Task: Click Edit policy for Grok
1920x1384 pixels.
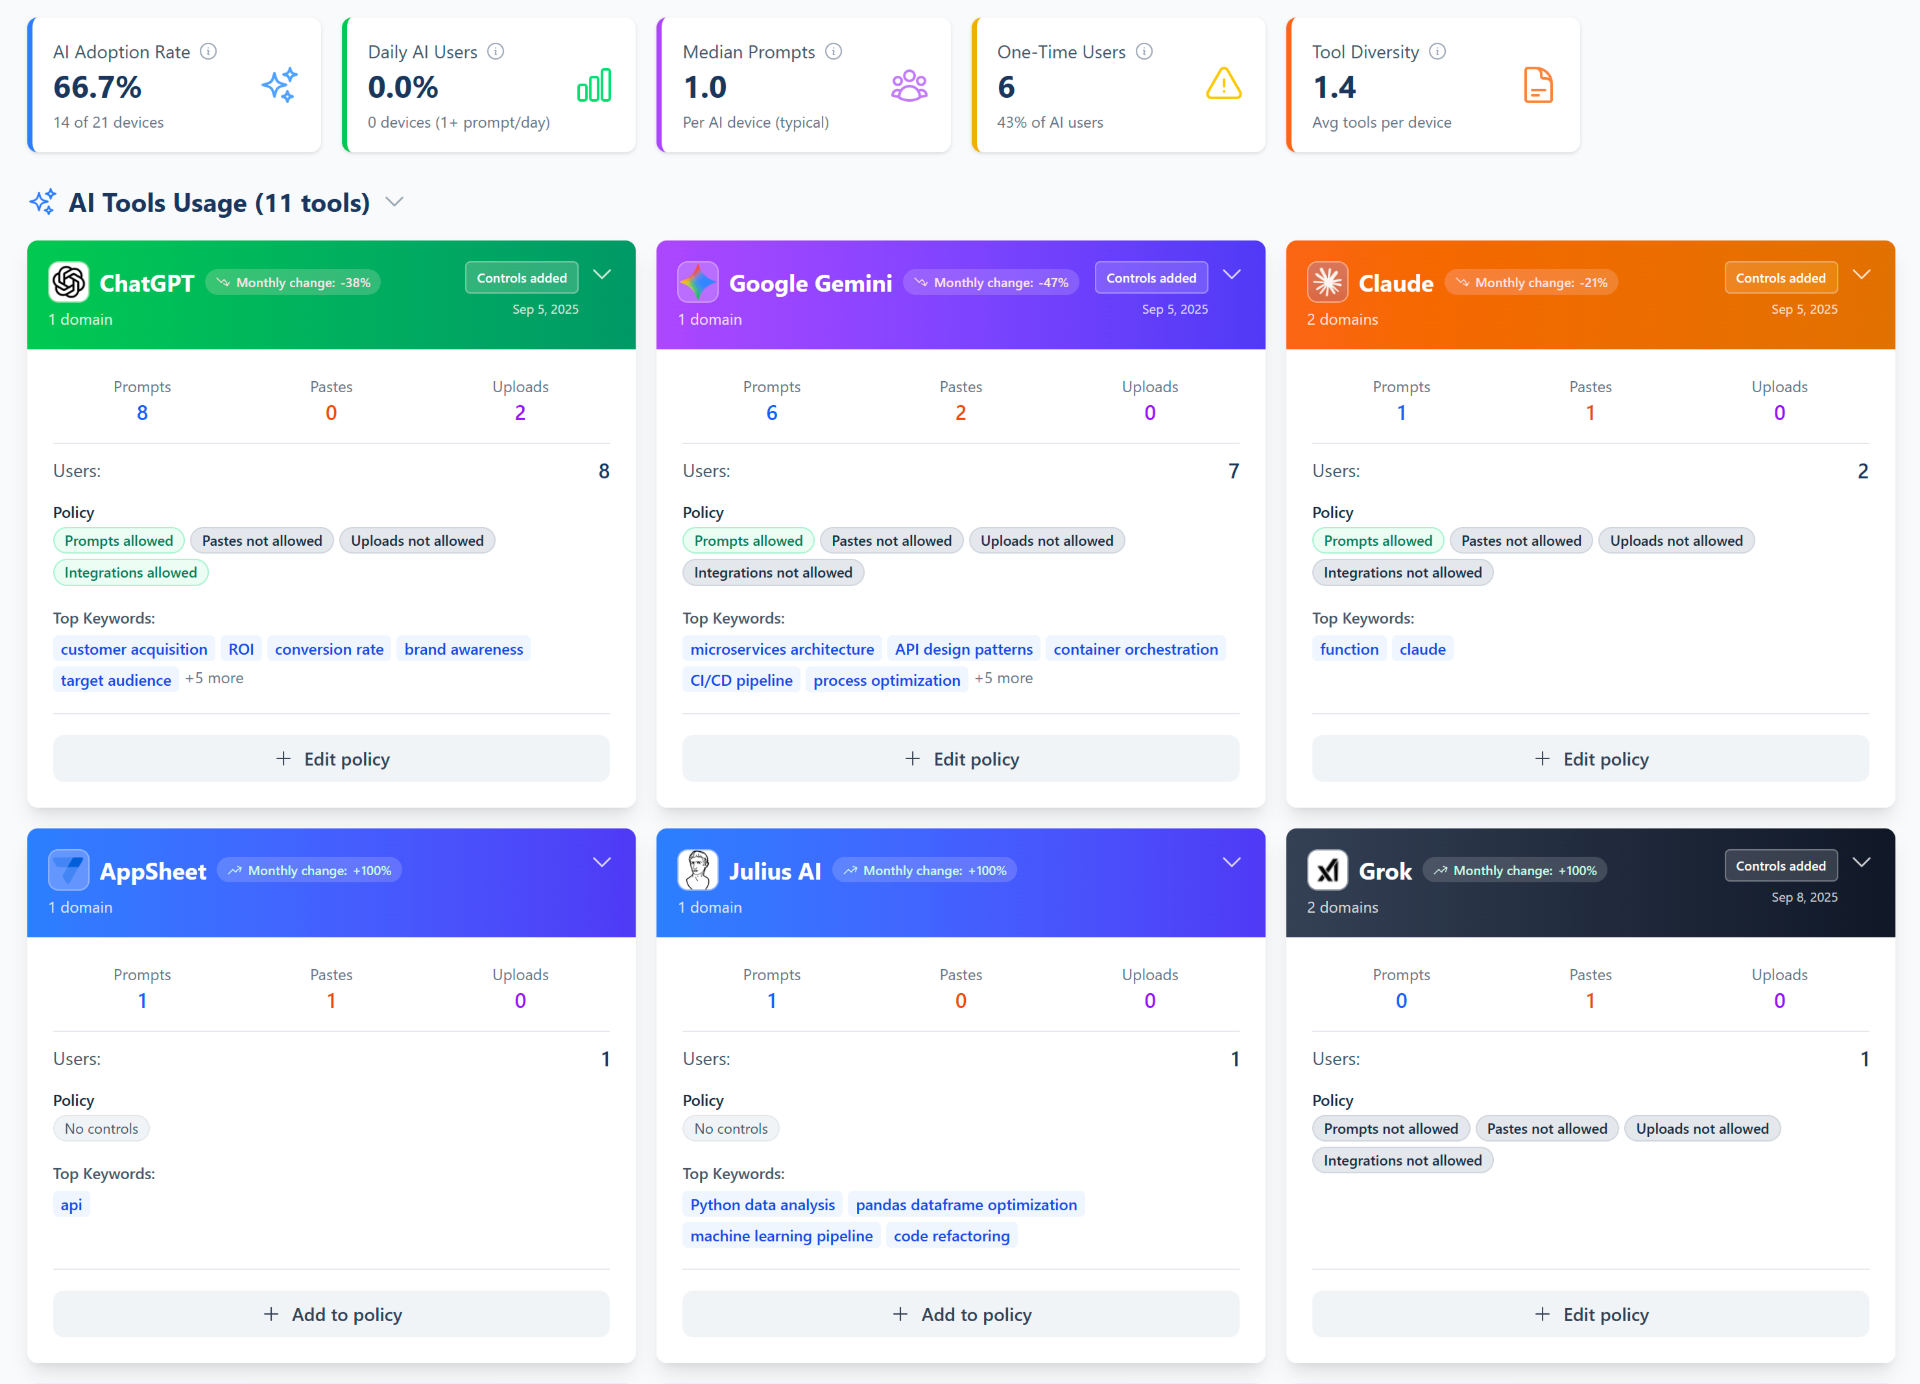Action: coord(1590,1314)
